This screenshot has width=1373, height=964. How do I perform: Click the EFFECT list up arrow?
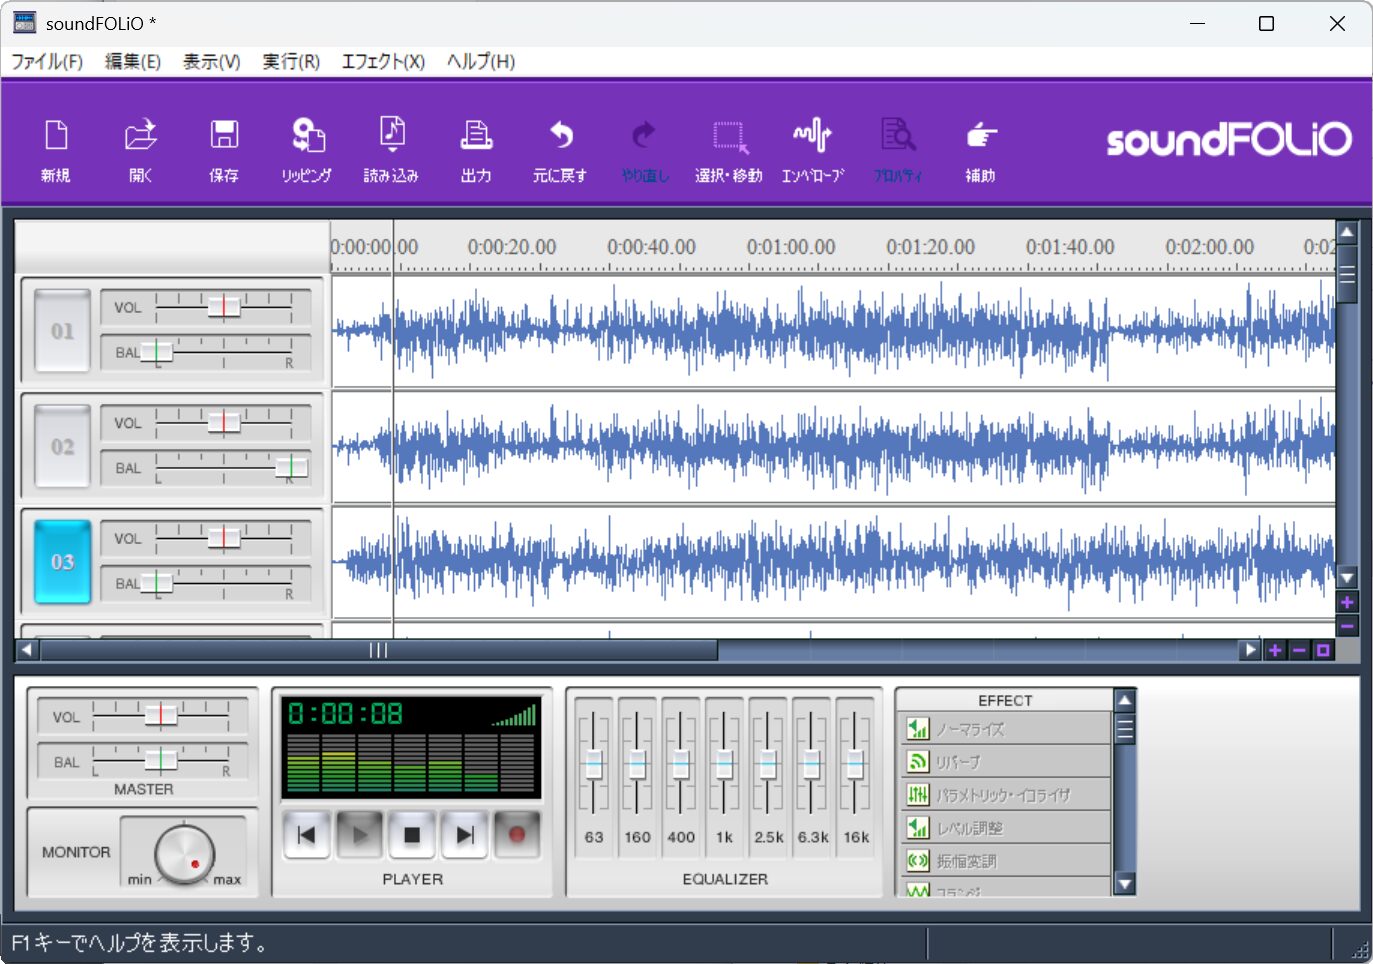1125,701
